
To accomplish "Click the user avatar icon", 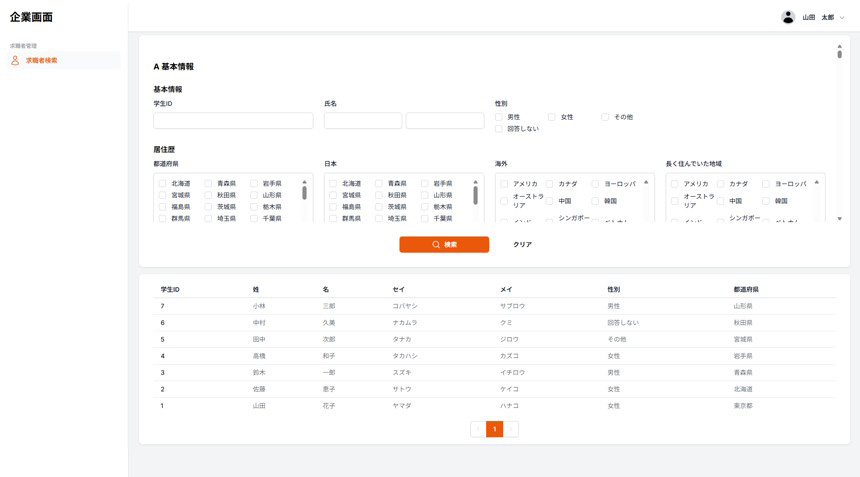I will coord(788,17).
